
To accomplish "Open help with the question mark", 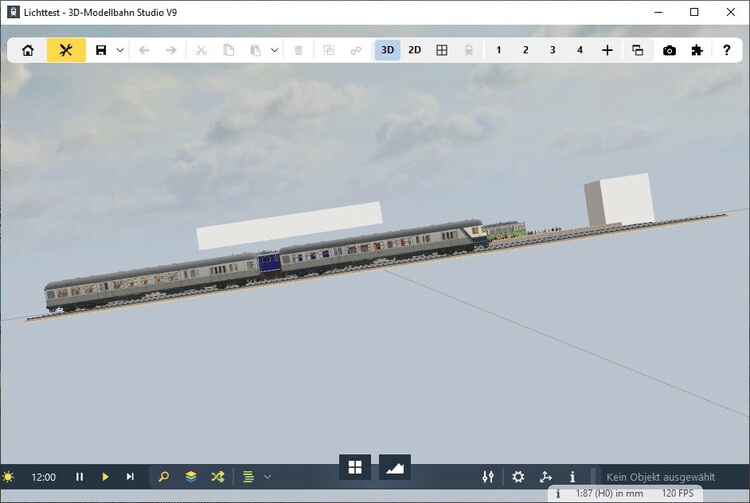I will 727,50.
